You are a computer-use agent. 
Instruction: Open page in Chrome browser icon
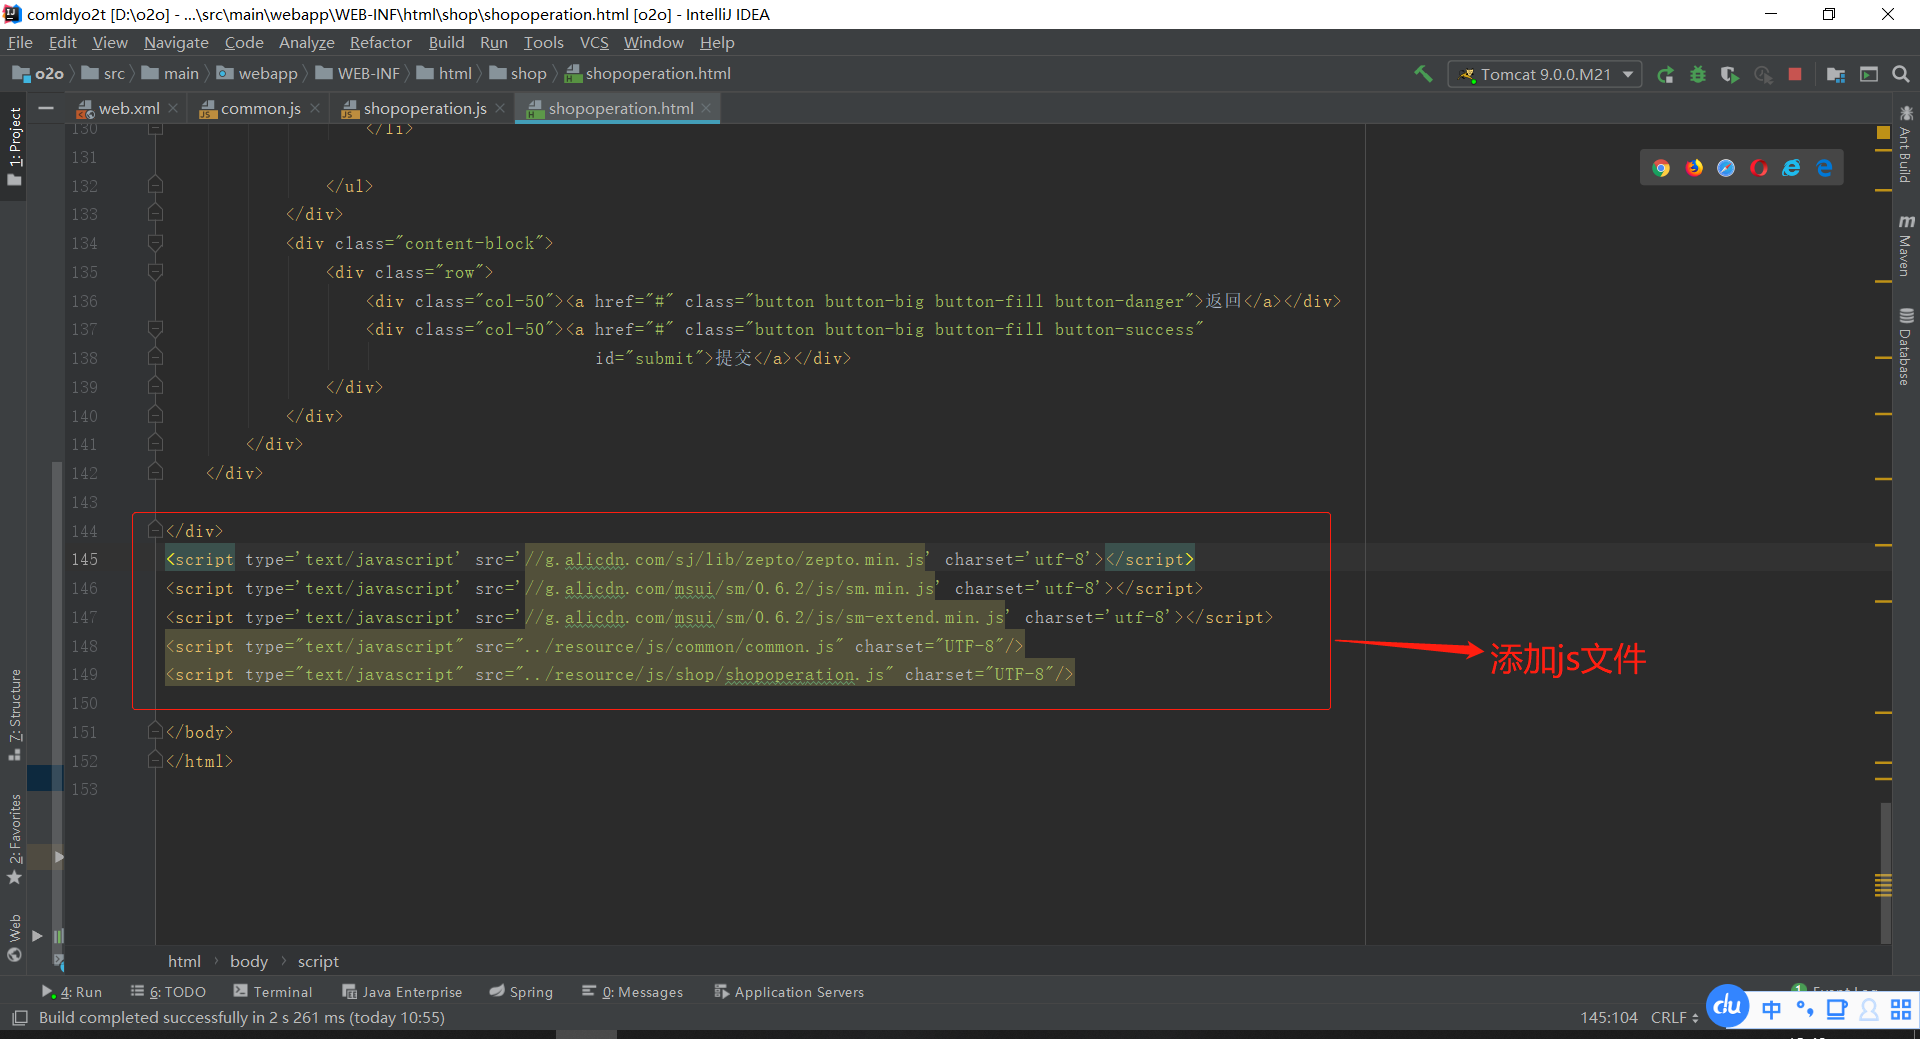[1661, 168]
